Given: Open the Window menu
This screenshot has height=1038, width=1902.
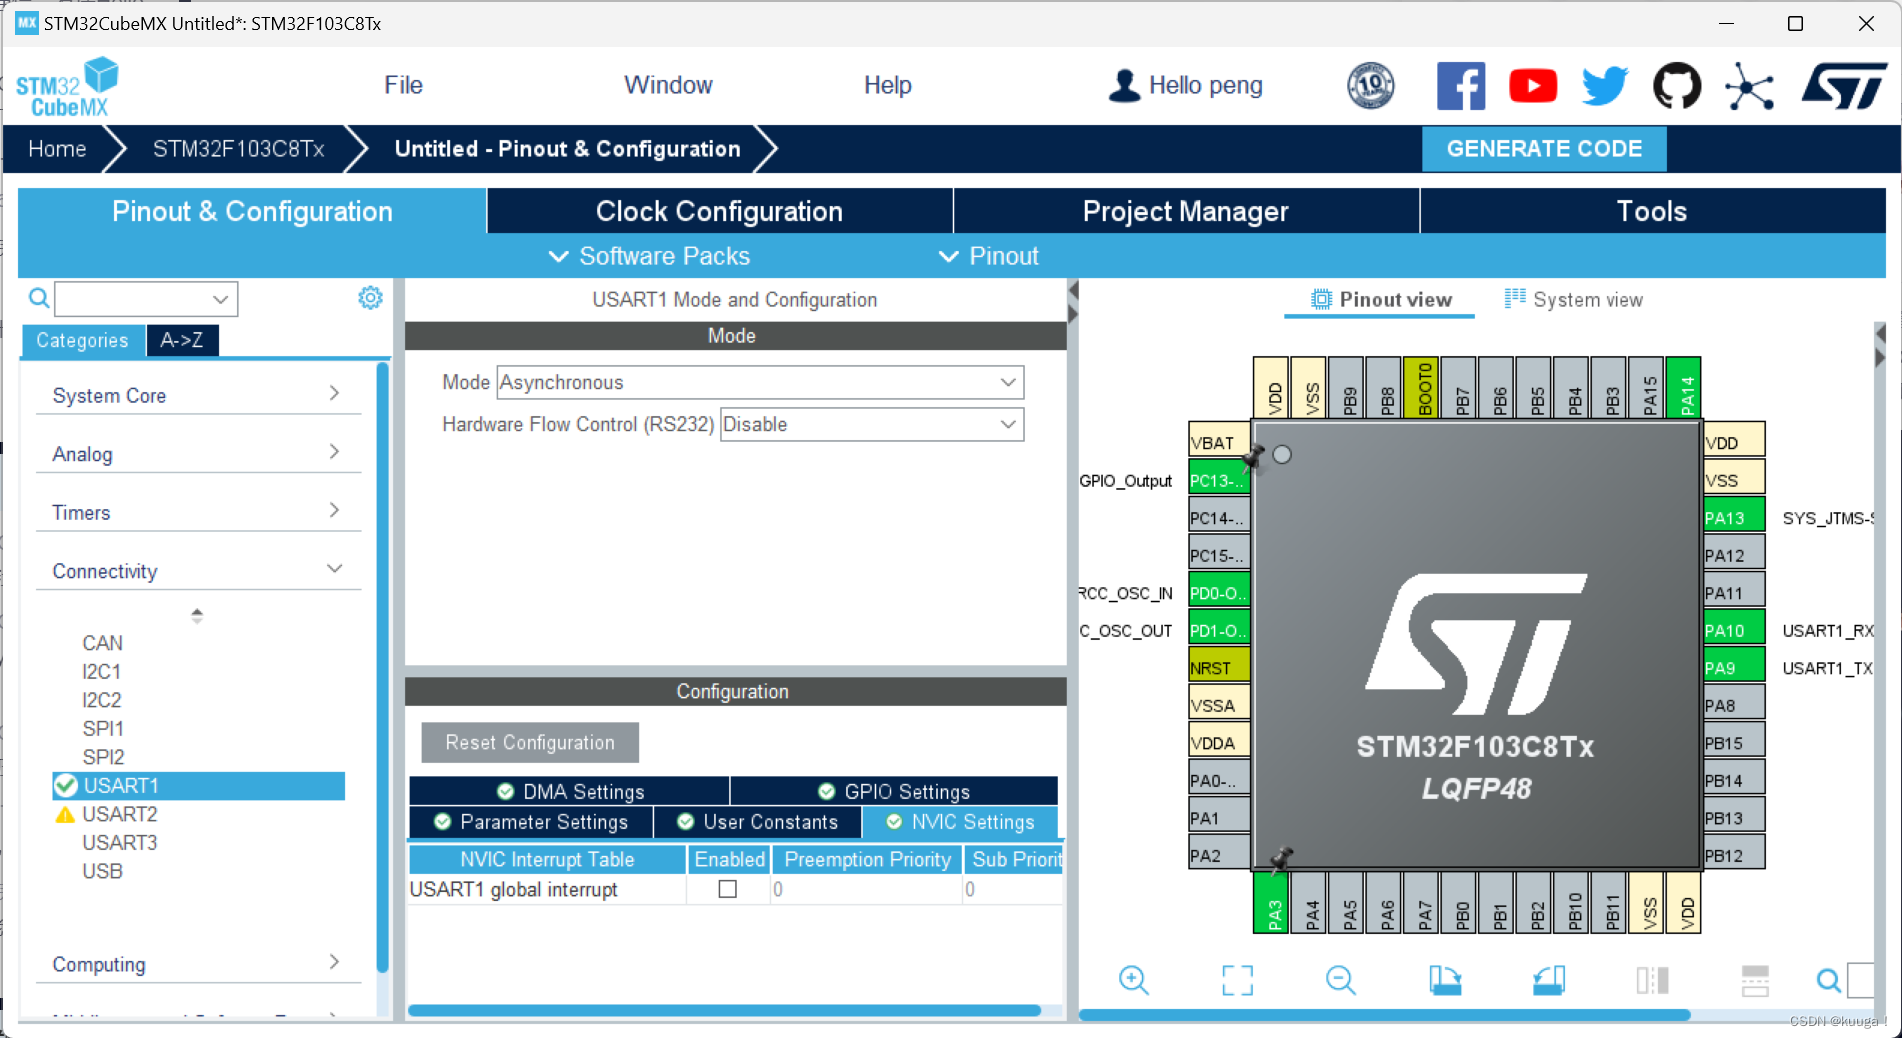Looking at the screenshot, I should pos(668,85).
